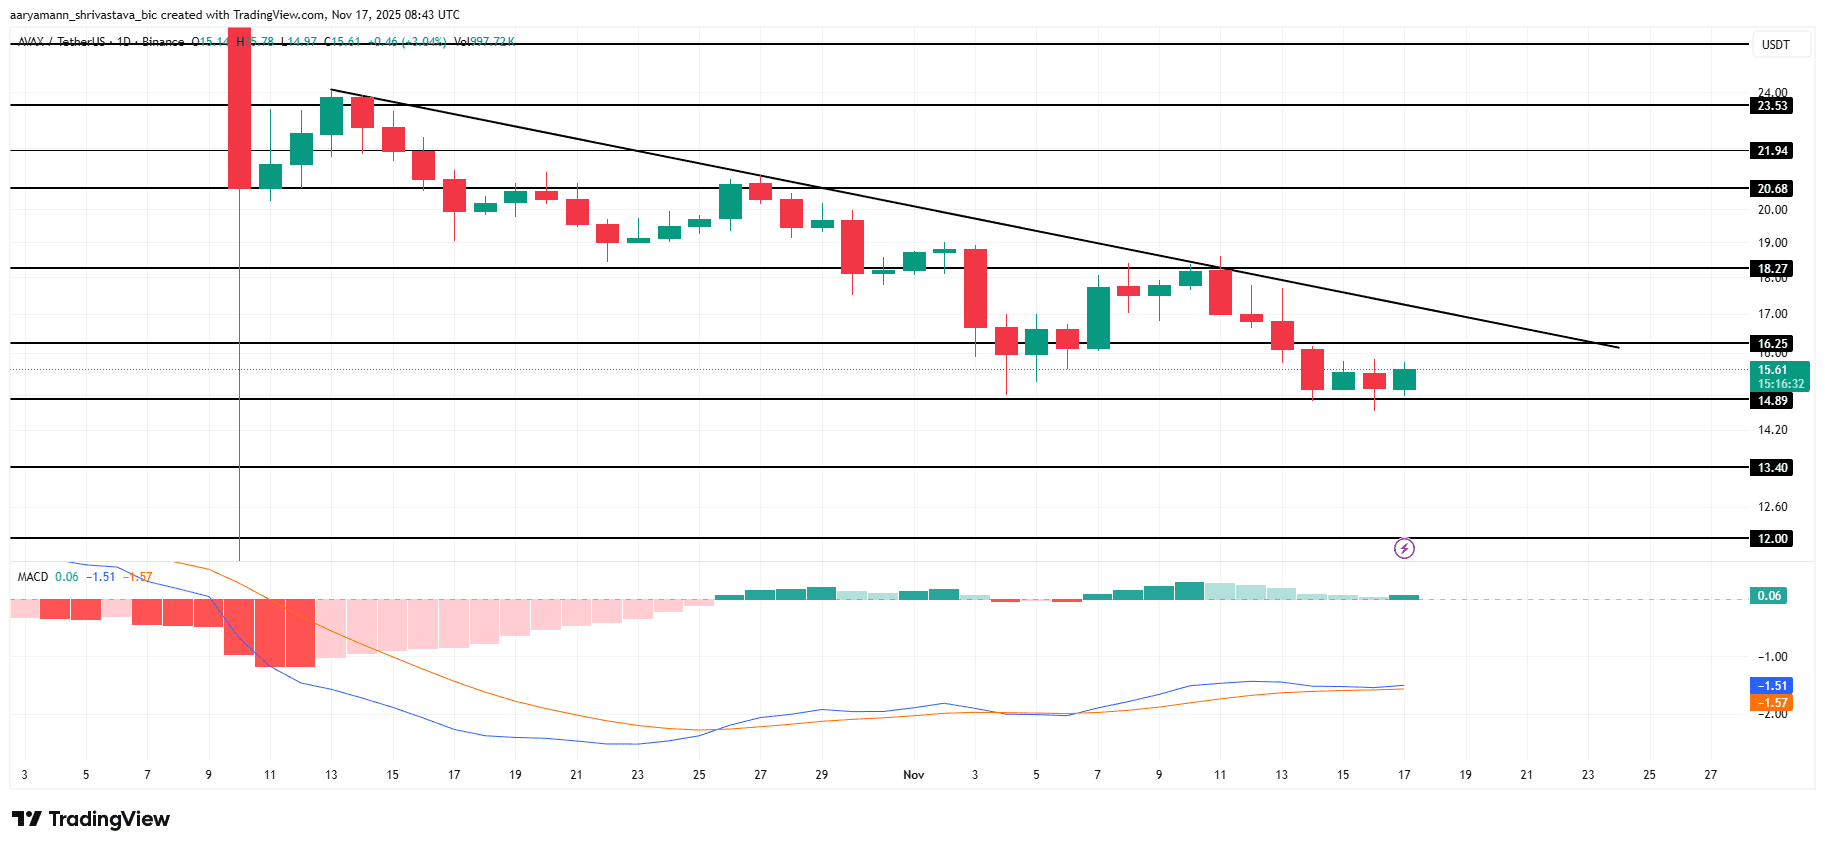
Task: Select the 16.25 price level label
Action: click(1772, 344)
